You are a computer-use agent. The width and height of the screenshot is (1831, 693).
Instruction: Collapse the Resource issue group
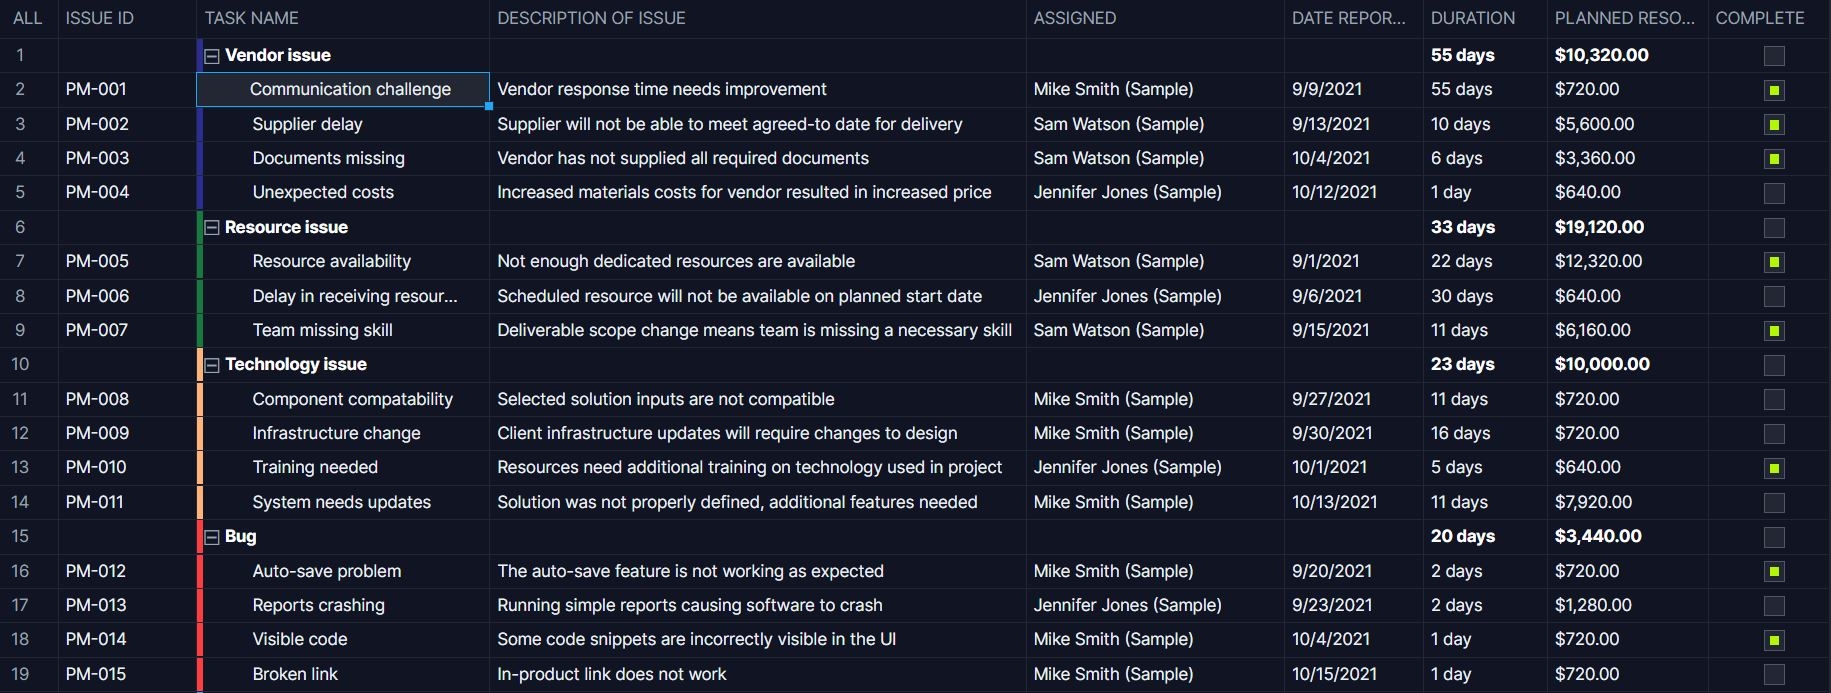pyautogui.click(x=212, y=228)
